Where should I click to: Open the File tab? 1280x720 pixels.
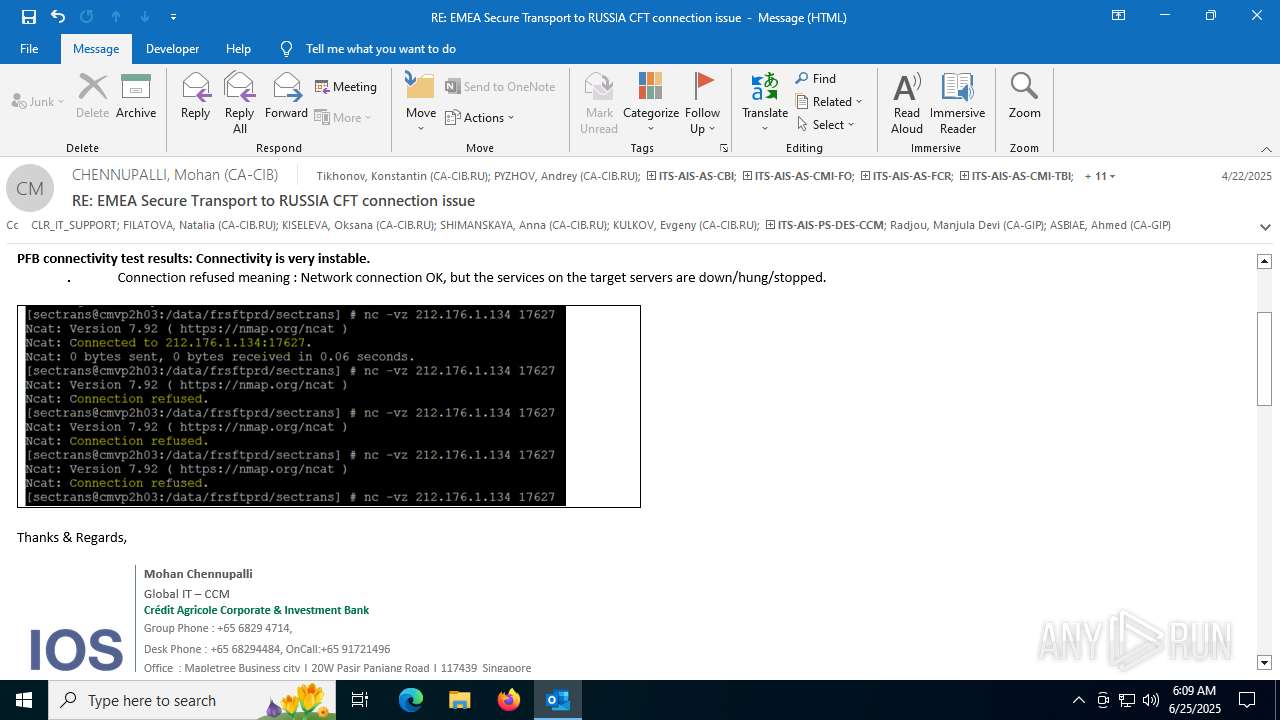pos(29,49)
